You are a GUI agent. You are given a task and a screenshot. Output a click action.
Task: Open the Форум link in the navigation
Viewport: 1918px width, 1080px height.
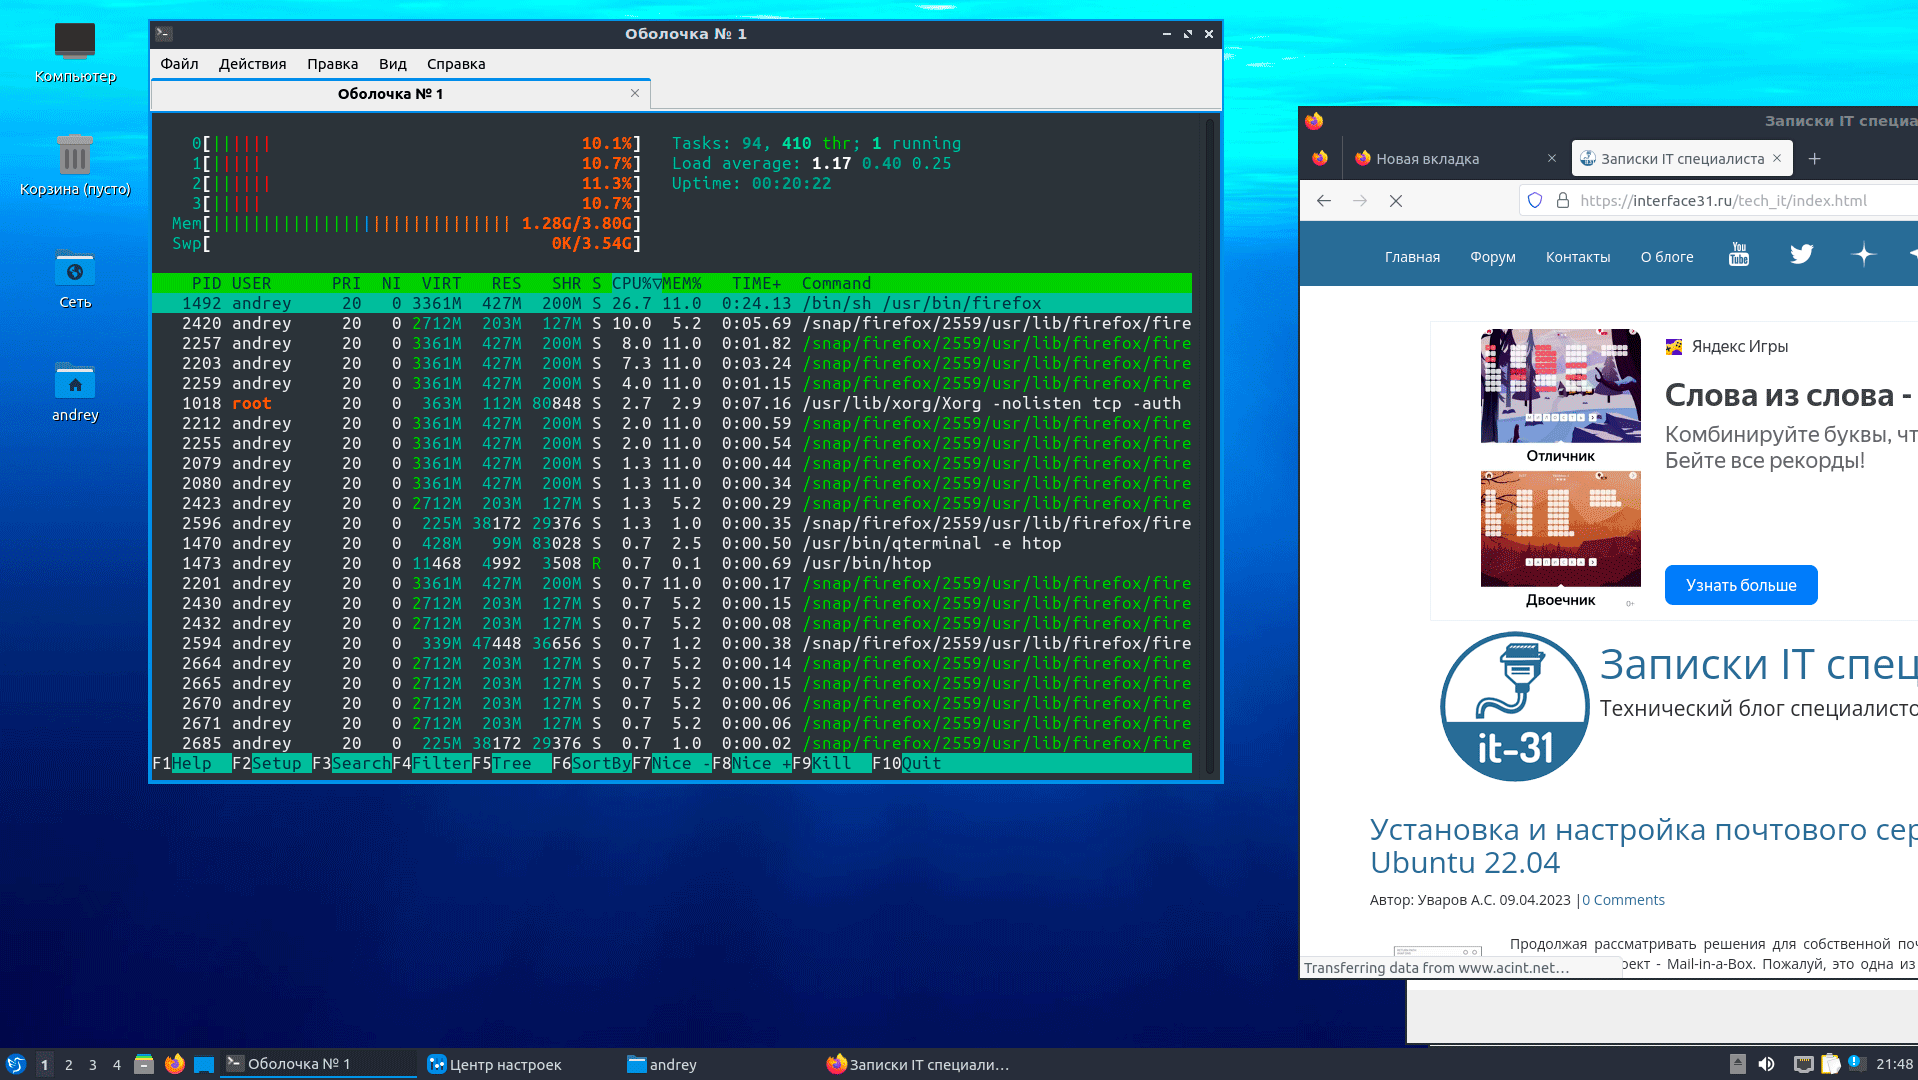pyautogui.click(x=1492, y=257)
